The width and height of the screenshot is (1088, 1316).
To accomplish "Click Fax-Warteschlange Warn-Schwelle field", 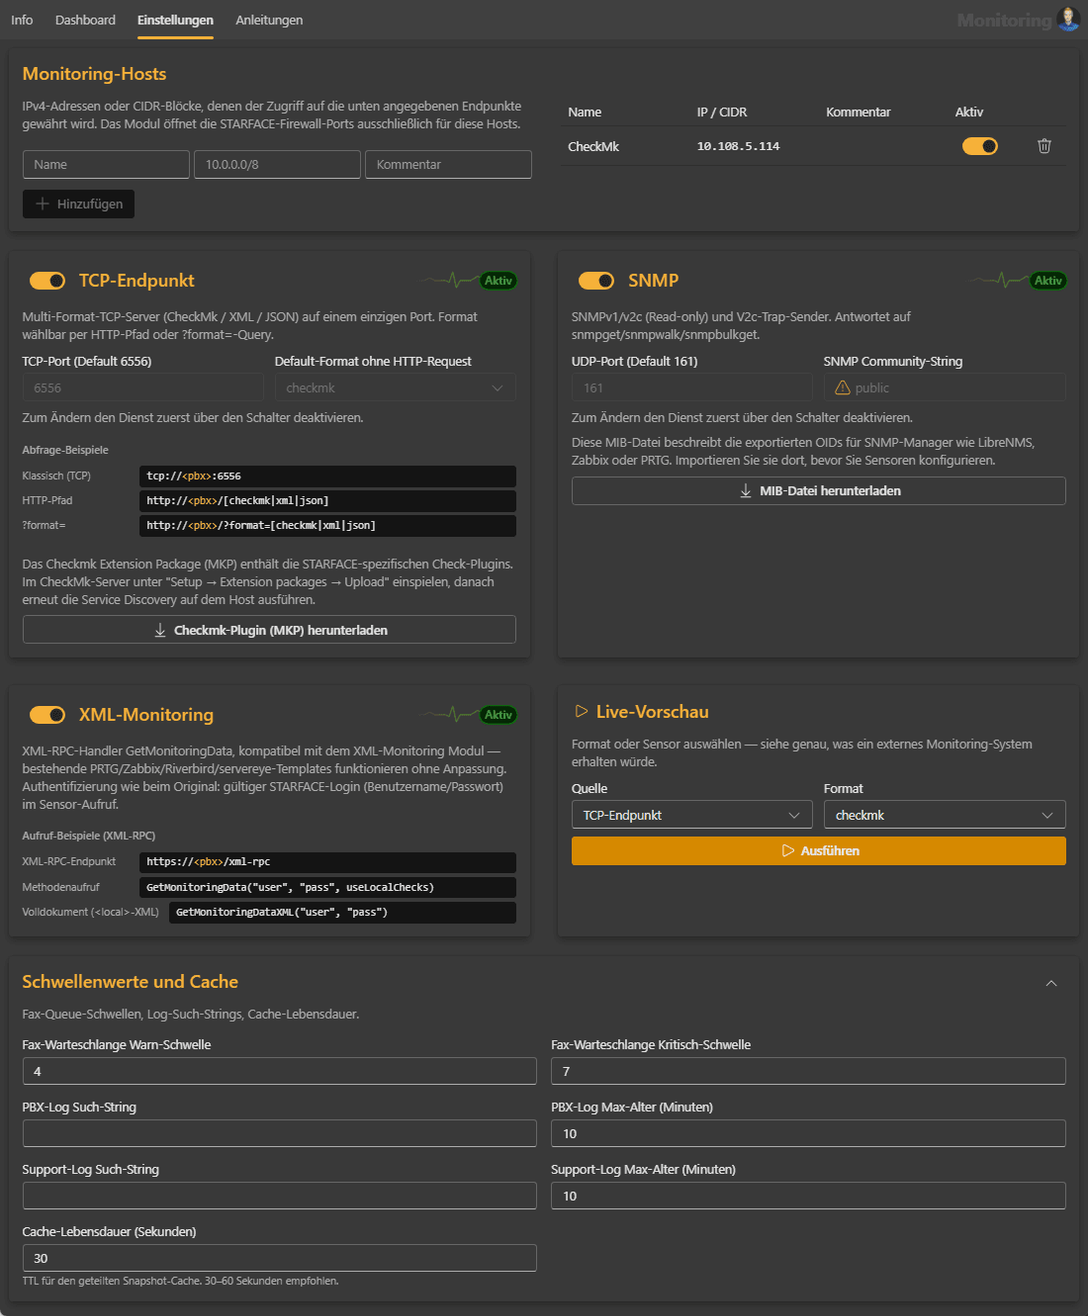I will tap(279, 1071).
